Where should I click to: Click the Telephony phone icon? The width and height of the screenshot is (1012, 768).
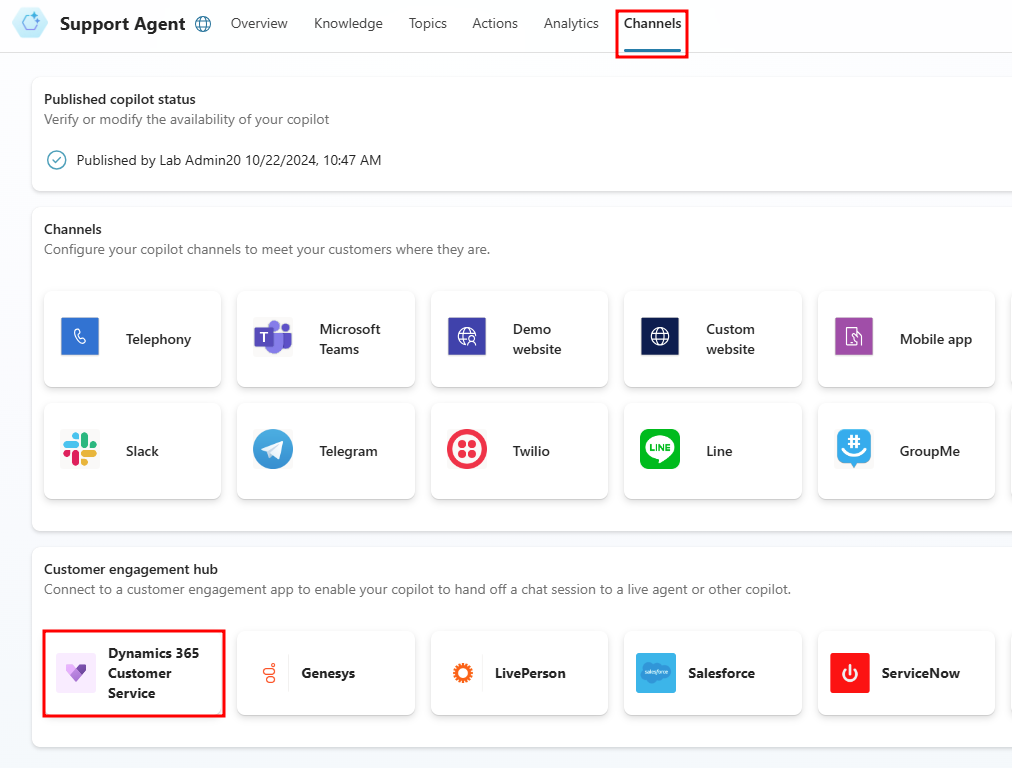[80, 336]
